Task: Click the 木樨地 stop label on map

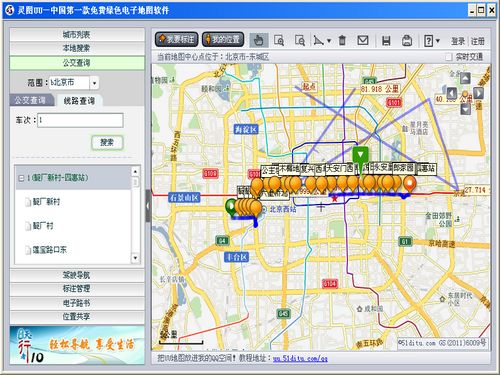Action: 289,169
